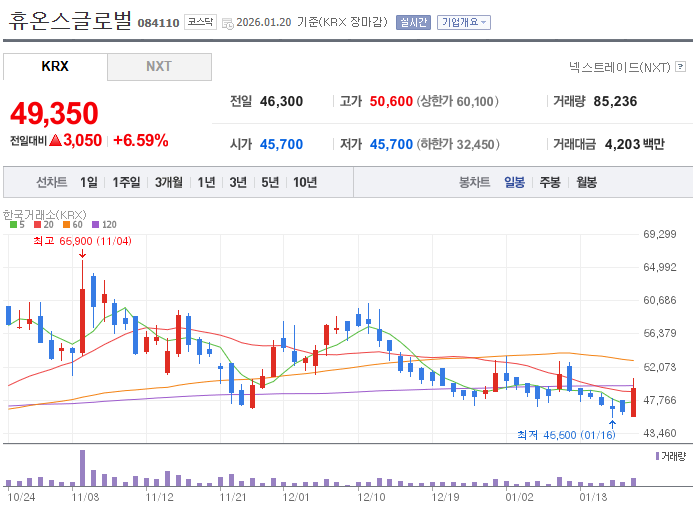Select the 3년 line chart period
Image resolution: width=693 pixels, height=507 pixels.
(238, 182)
